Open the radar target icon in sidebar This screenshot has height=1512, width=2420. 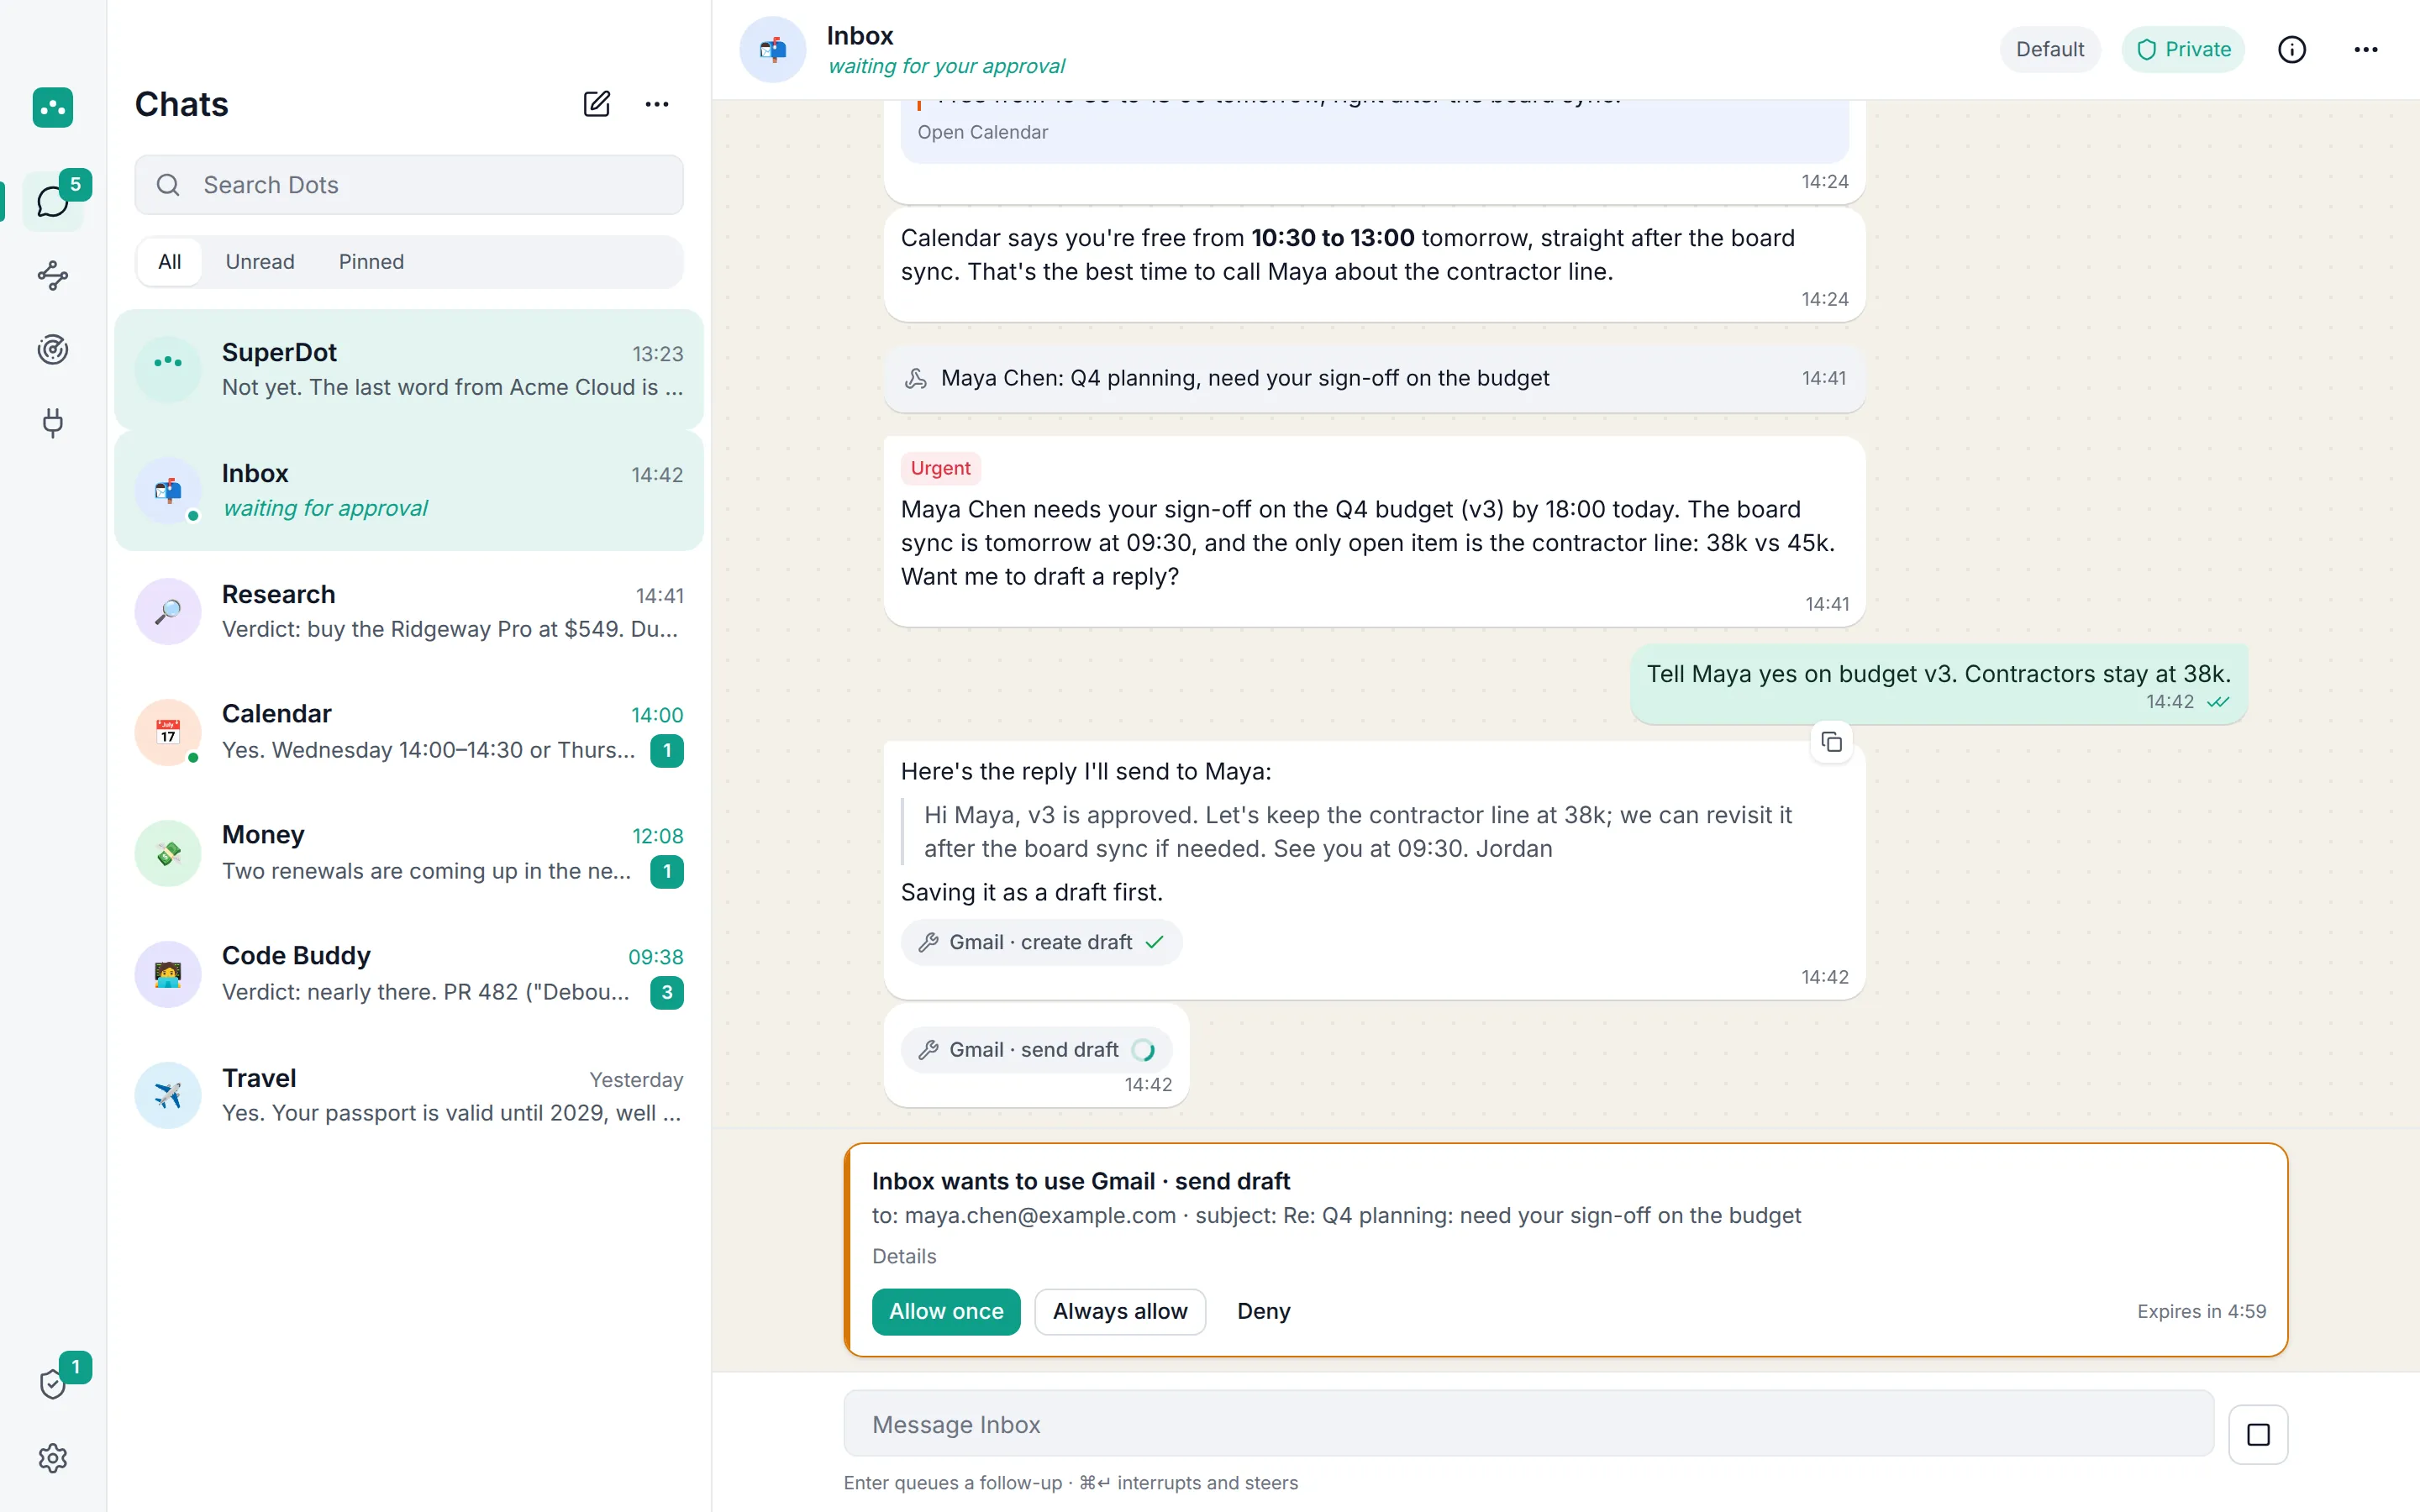(53, 349)
